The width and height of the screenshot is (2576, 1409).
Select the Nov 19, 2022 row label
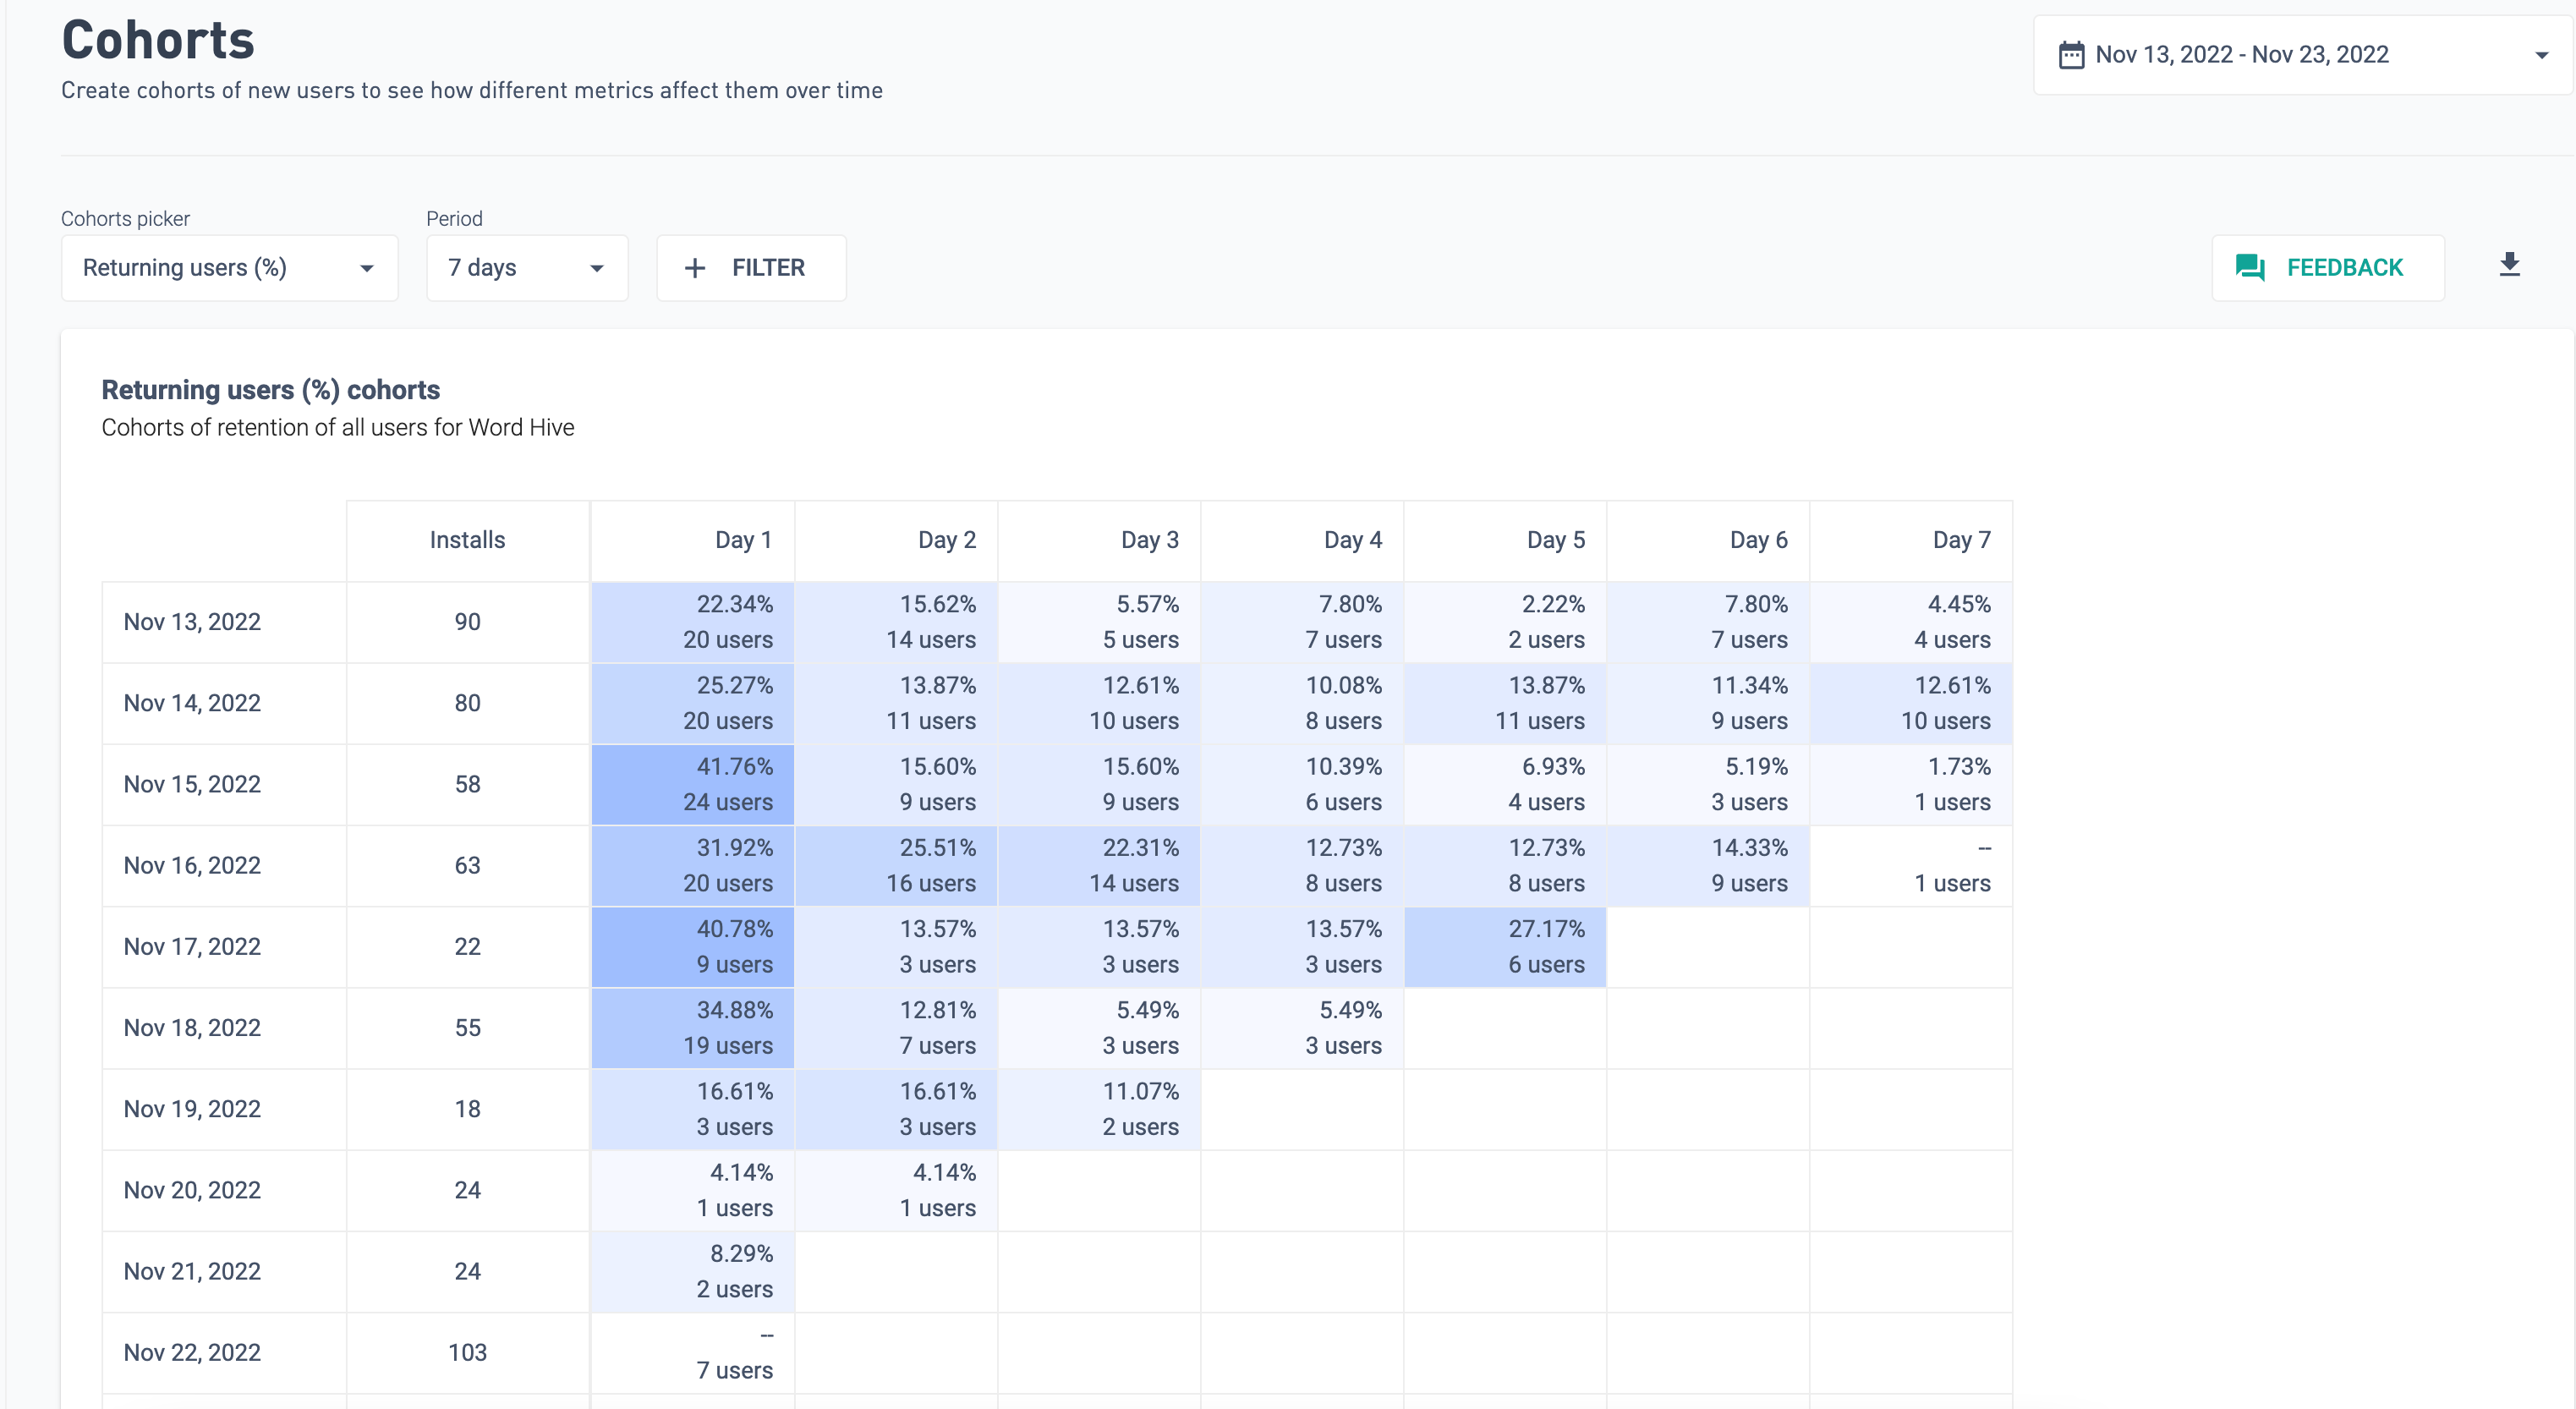(192, 1109)
